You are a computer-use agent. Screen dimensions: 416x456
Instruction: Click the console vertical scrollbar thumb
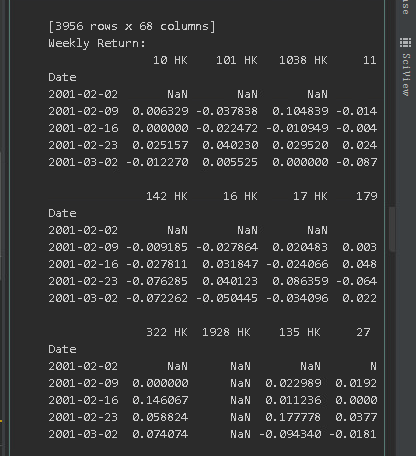392,229
